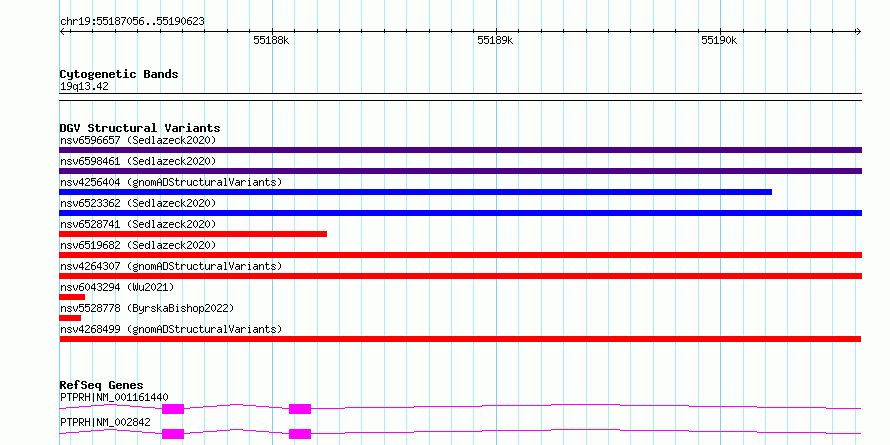This screenshot has width=890, height=445.
Task: Click the nsv6598461 (Sedlazeck2020) label
Action: tap(138, 161)
